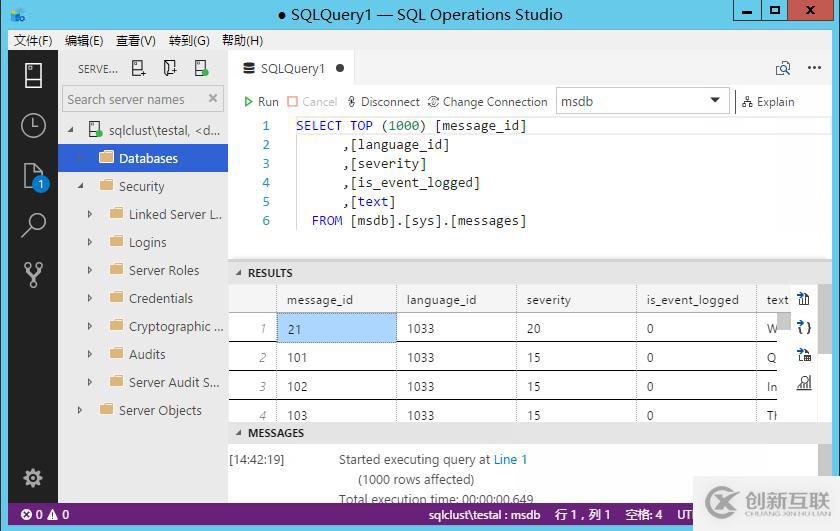Disconnect from the server
Screen dimensions: 840x531
pyautogui.click(x=383, y=102)
